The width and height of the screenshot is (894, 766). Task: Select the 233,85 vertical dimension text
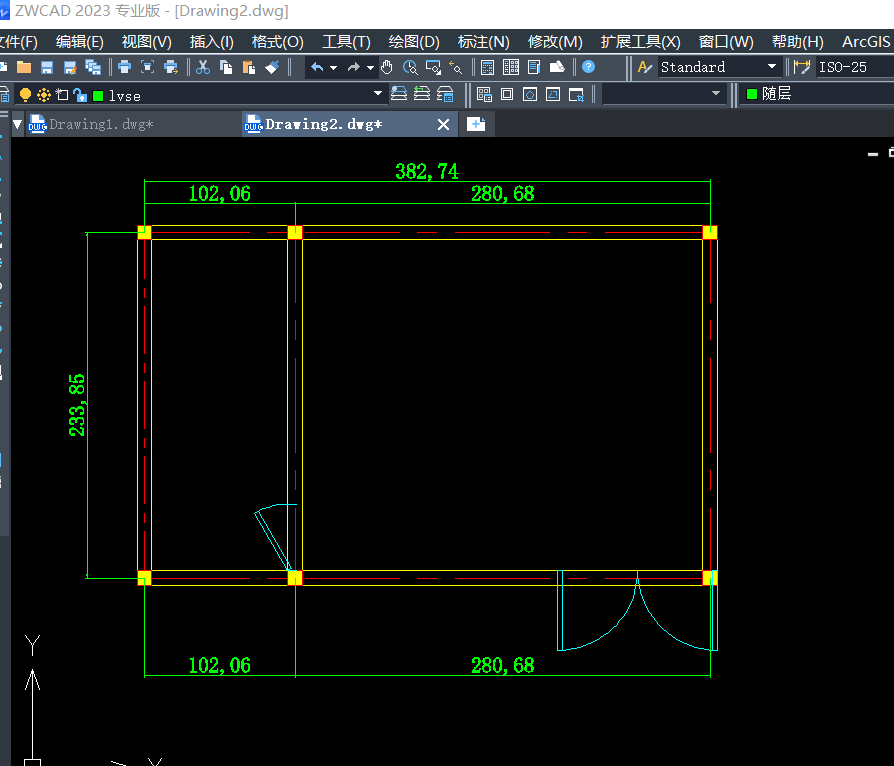pyautogui.click(x=76, y=405)
